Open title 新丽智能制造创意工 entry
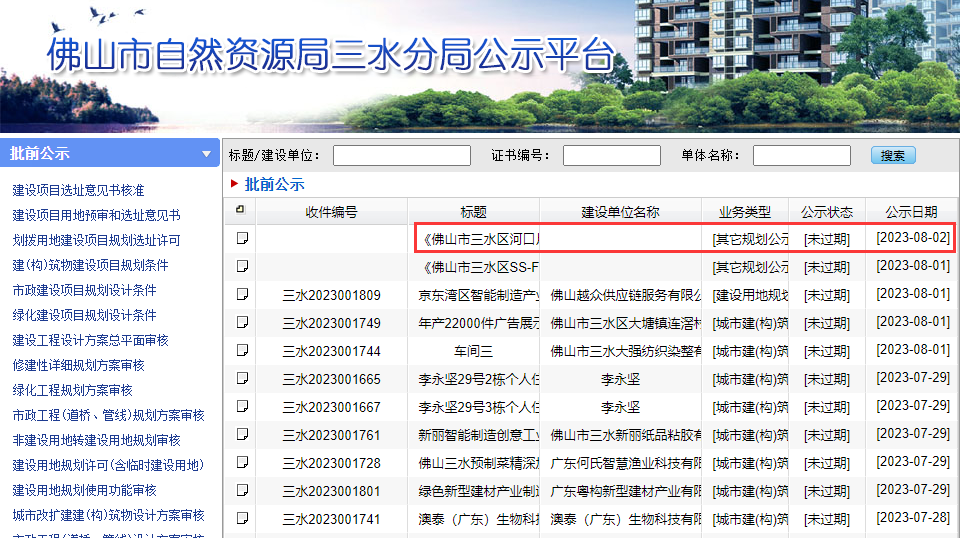The height and width of the screenshot is (538, 968). [478, 435]
